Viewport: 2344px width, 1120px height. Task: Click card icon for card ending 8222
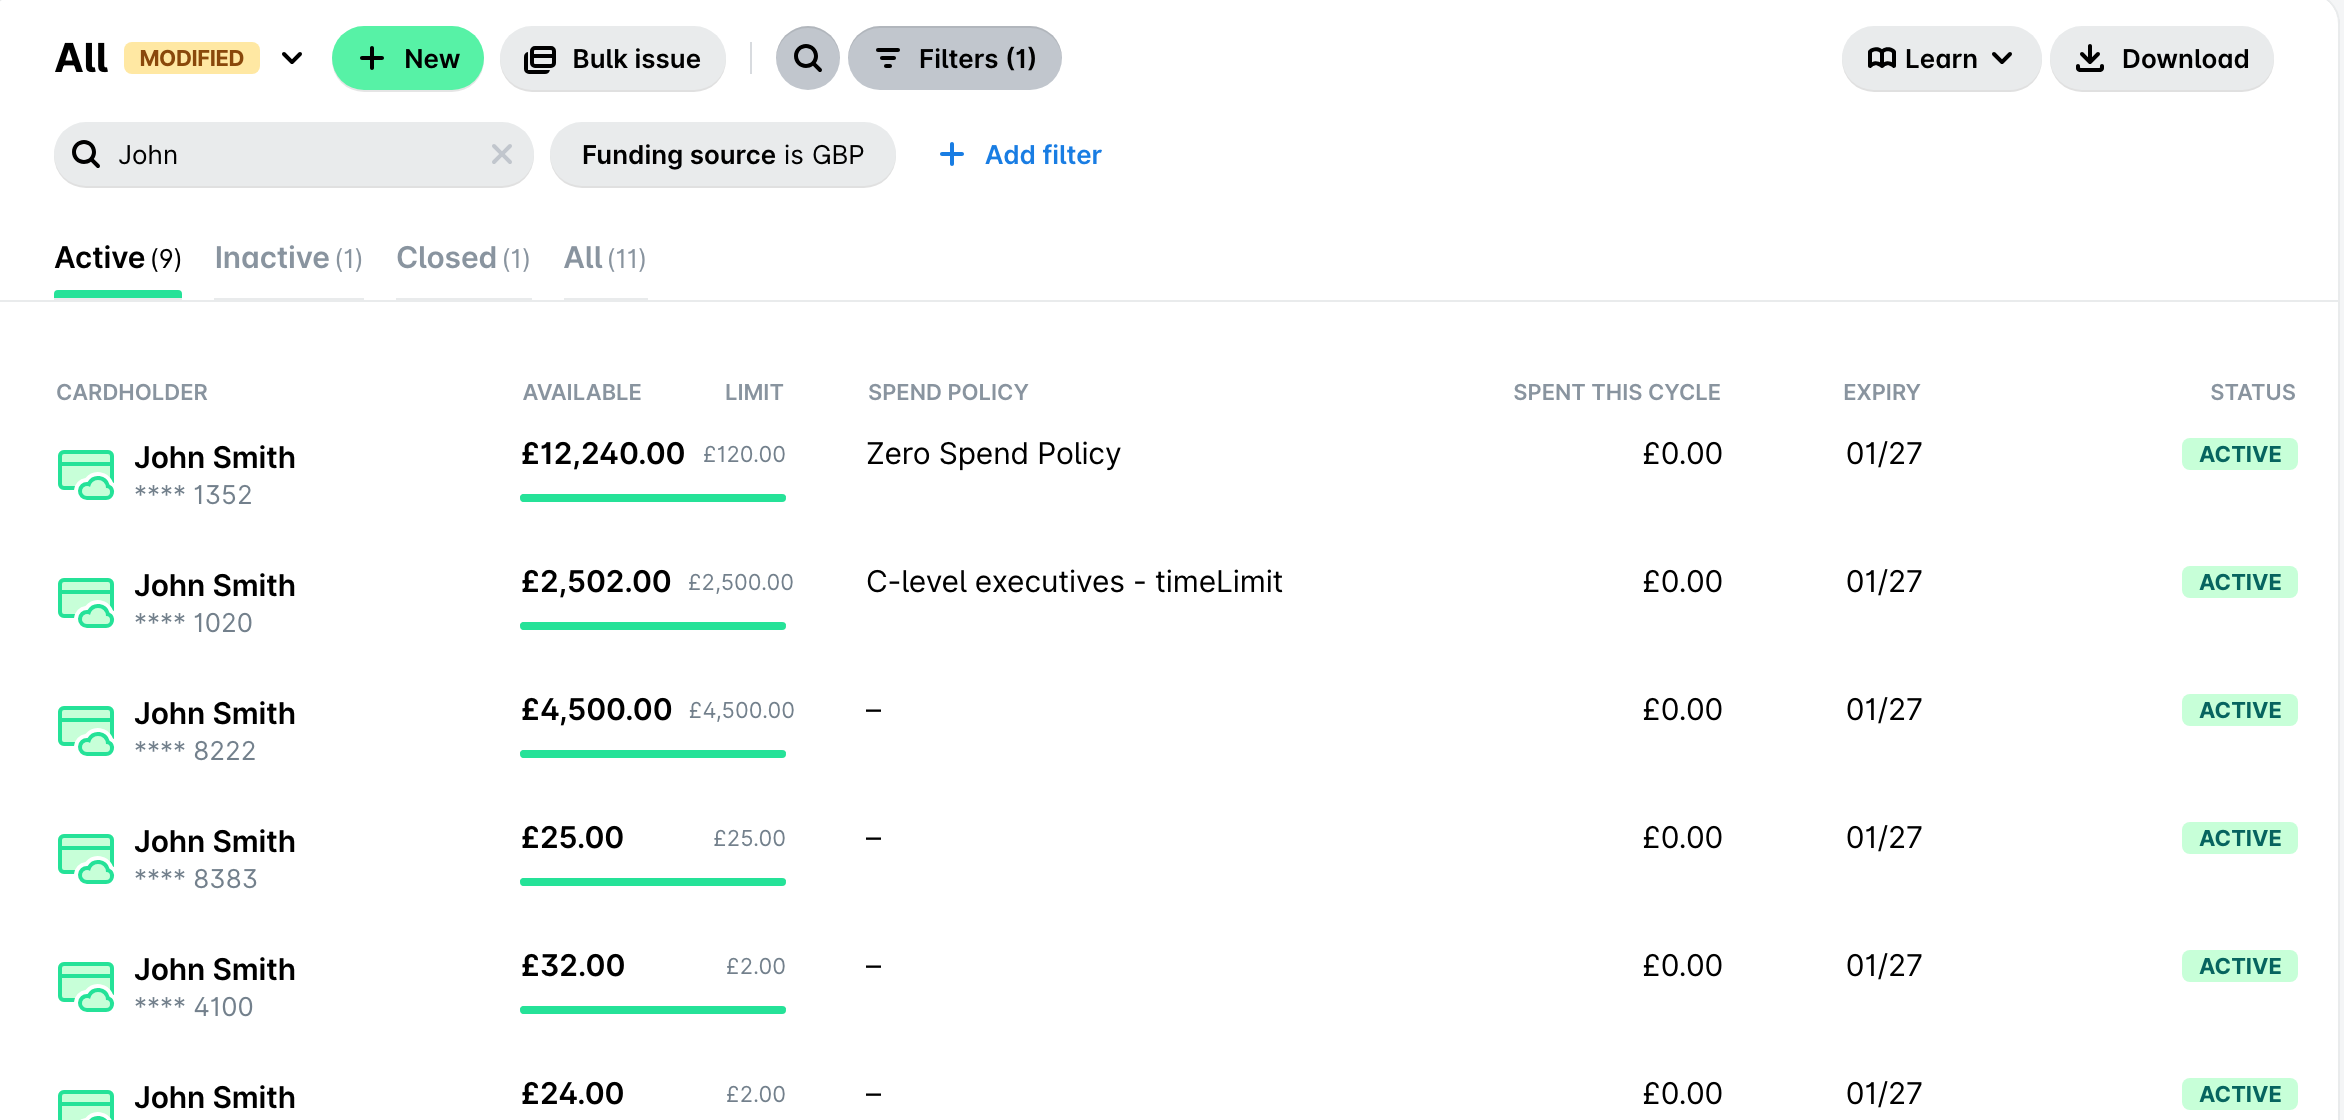click(x=86, y=730)
